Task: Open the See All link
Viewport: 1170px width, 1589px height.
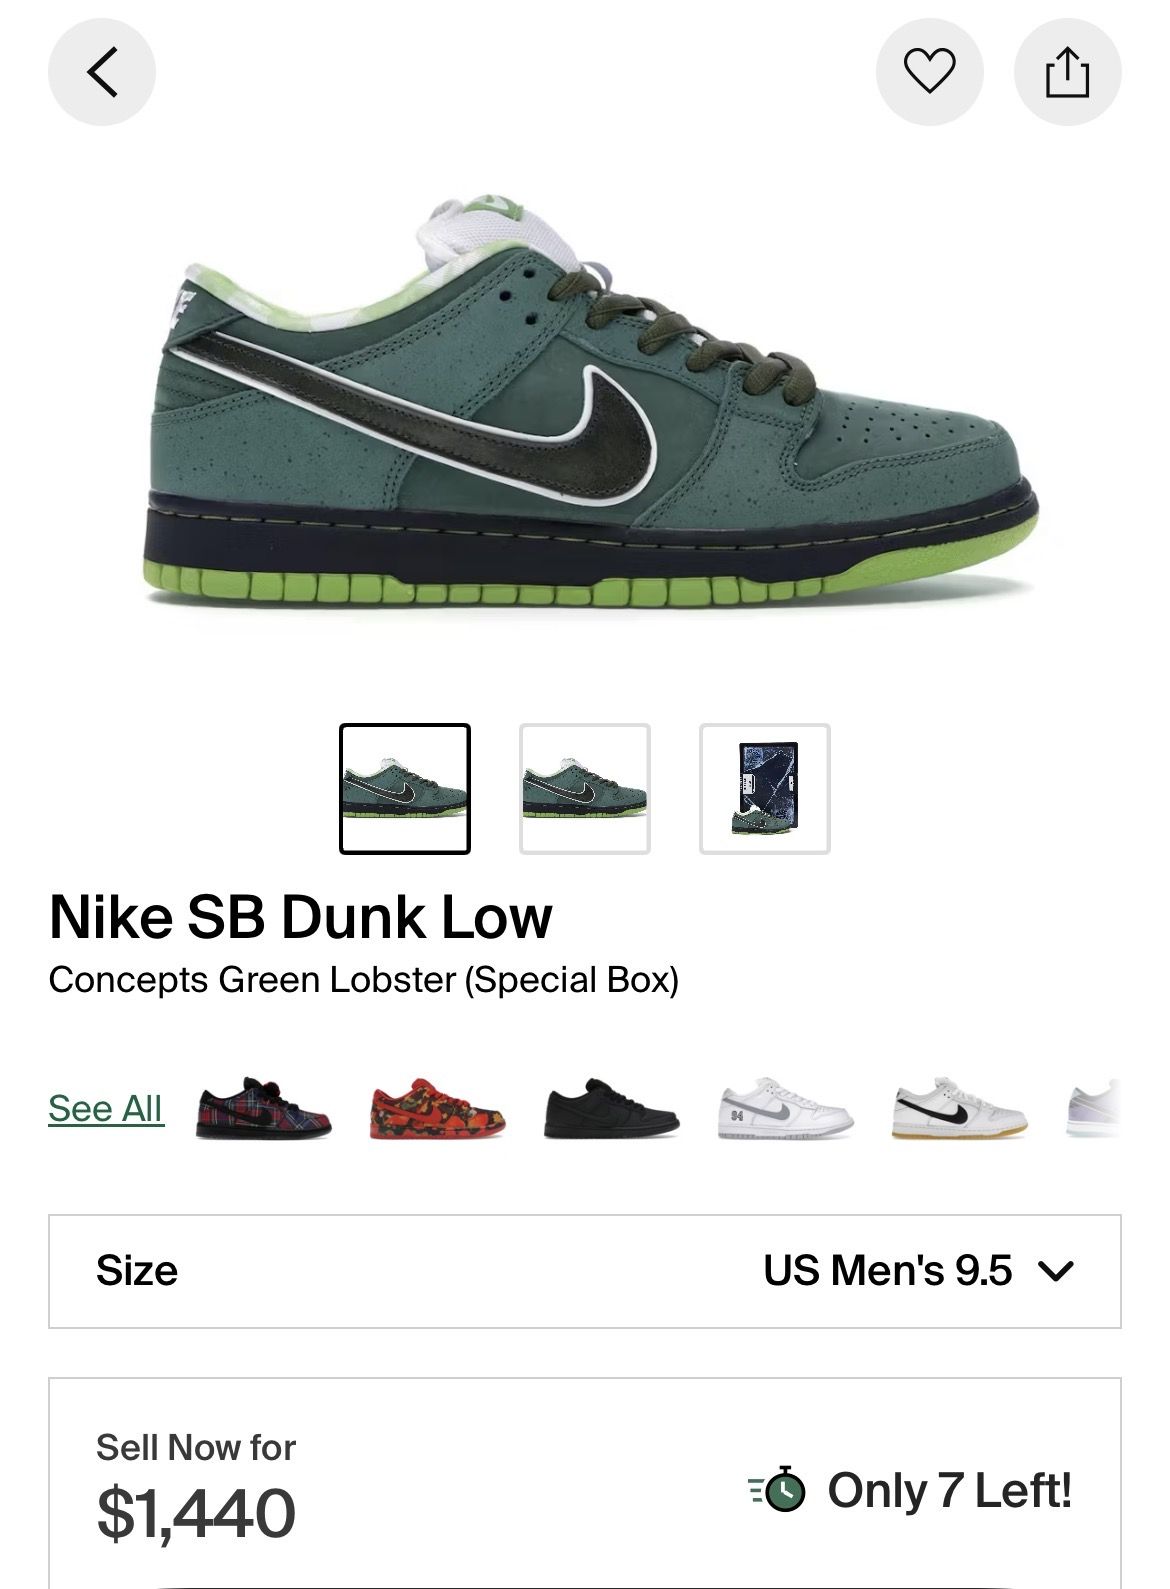Action: 105,1108
